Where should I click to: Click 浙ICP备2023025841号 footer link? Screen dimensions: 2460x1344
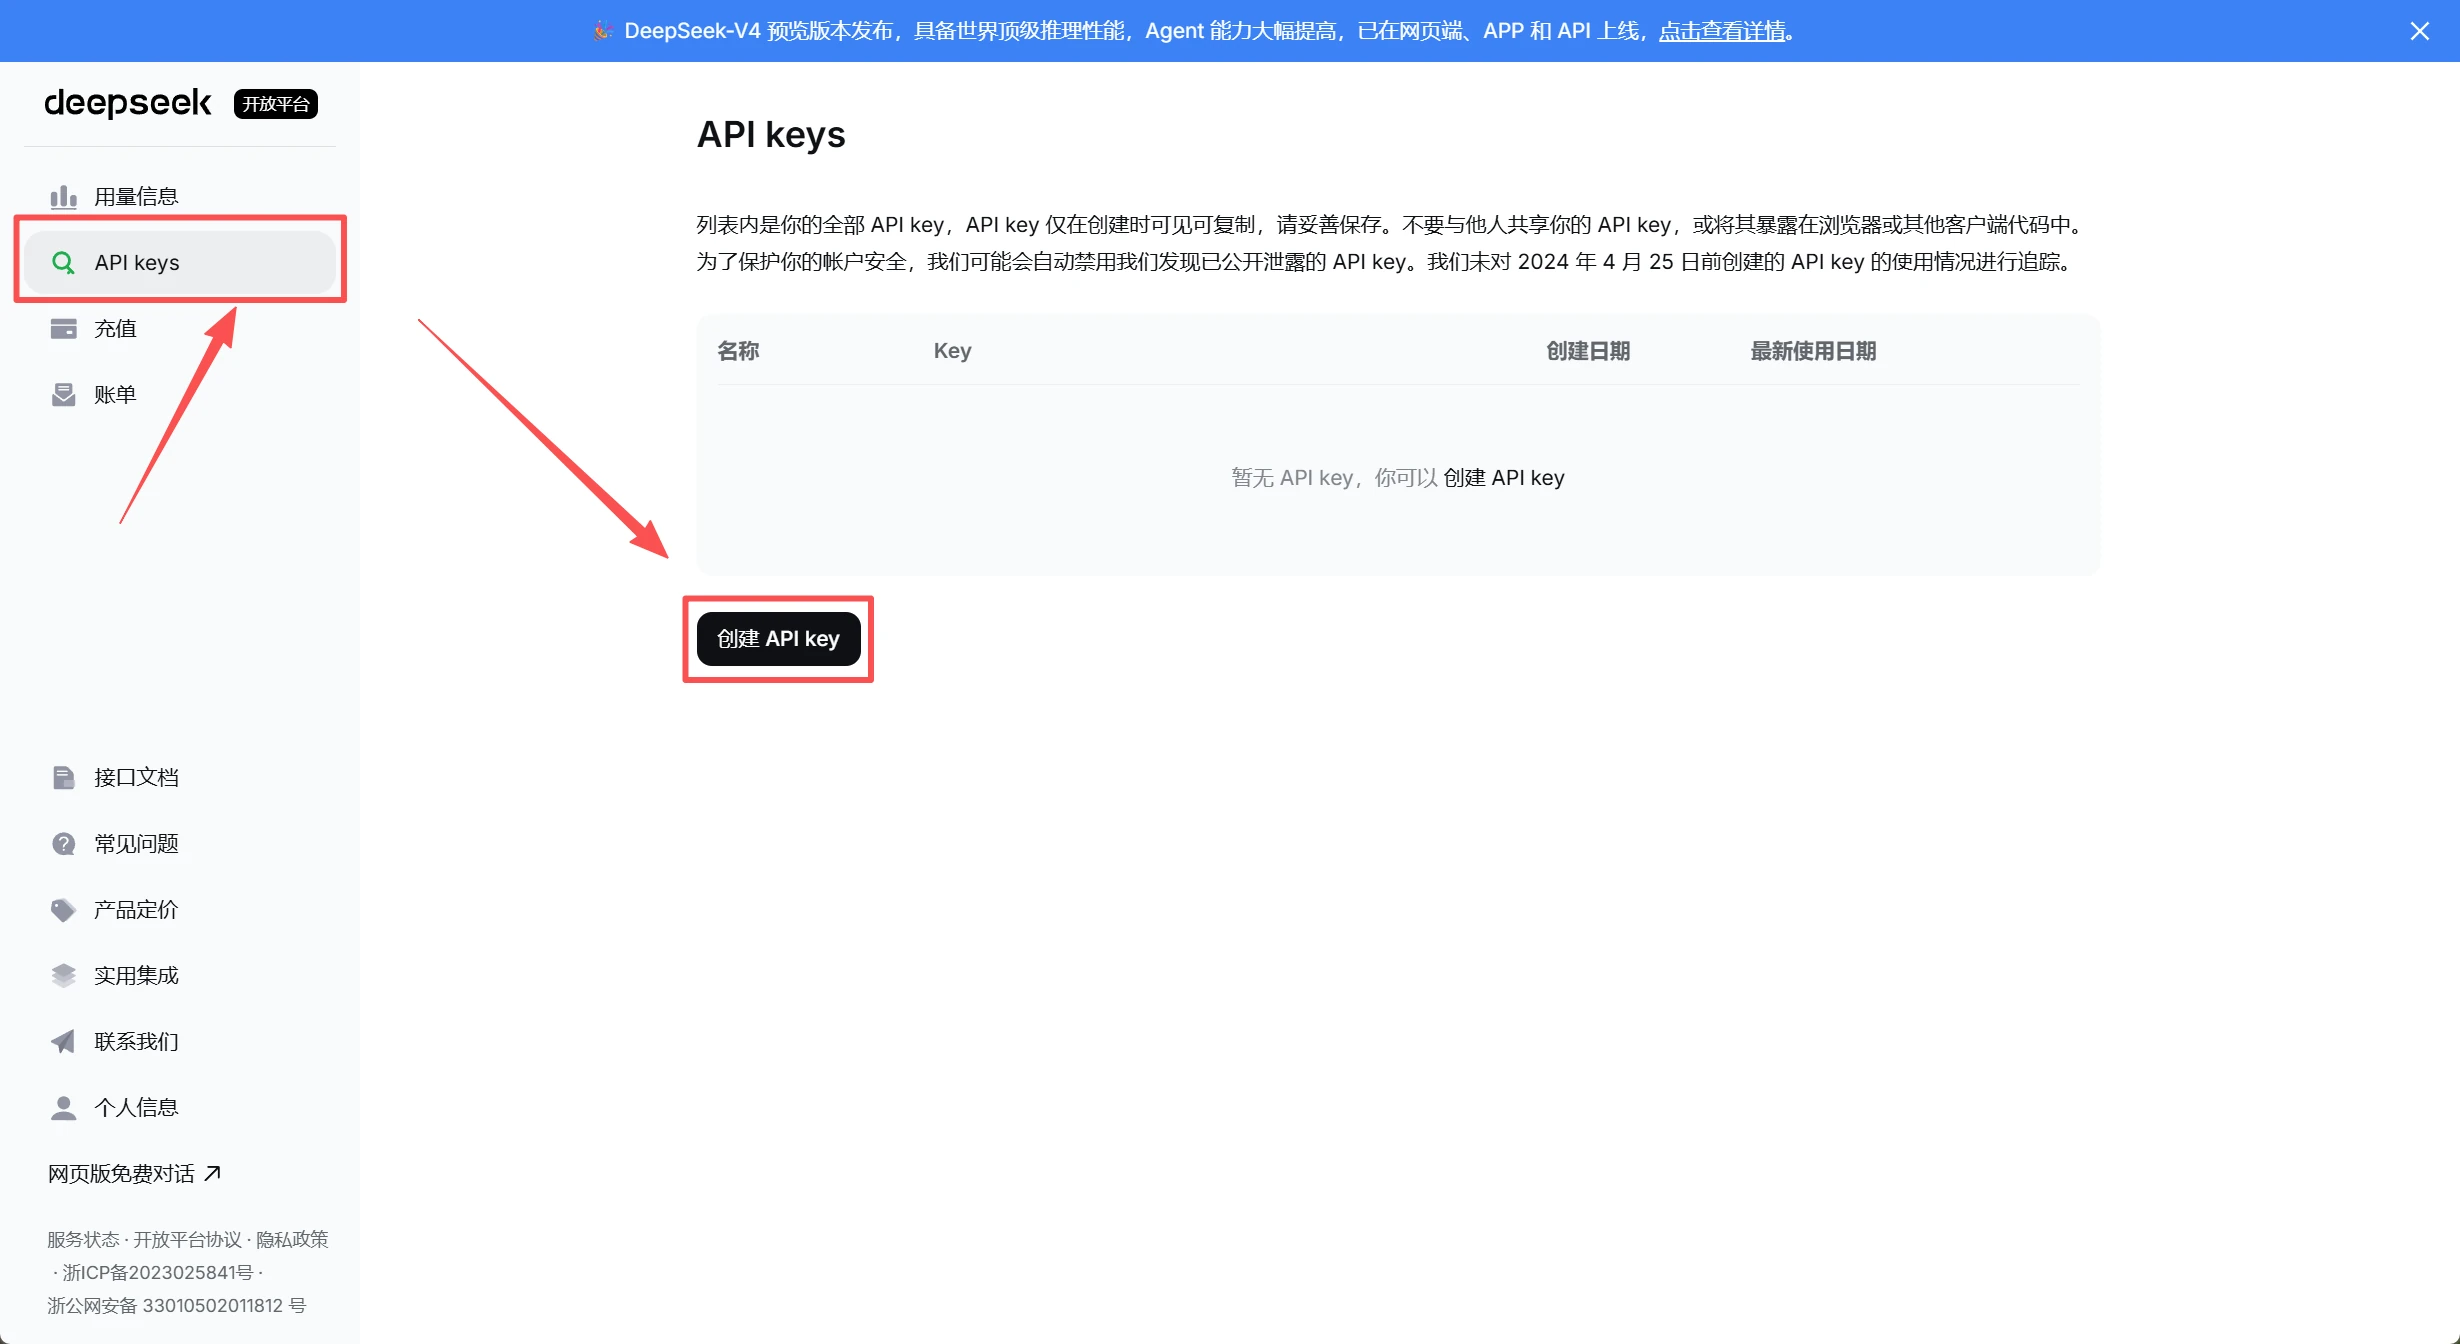click(x=158, y=1272)
